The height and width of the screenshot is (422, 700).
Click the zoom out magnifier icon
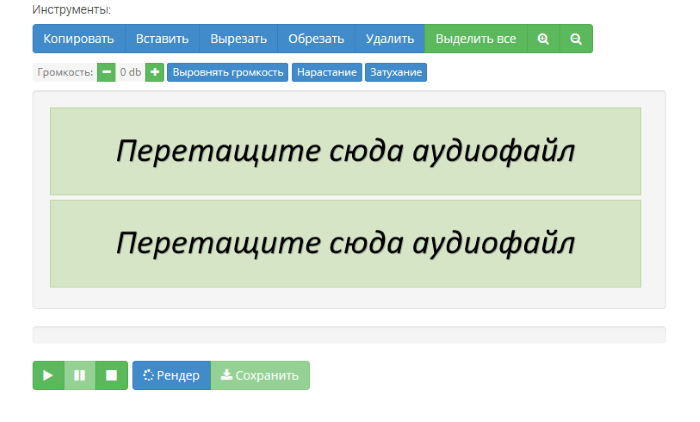click(x=576, y=39)
